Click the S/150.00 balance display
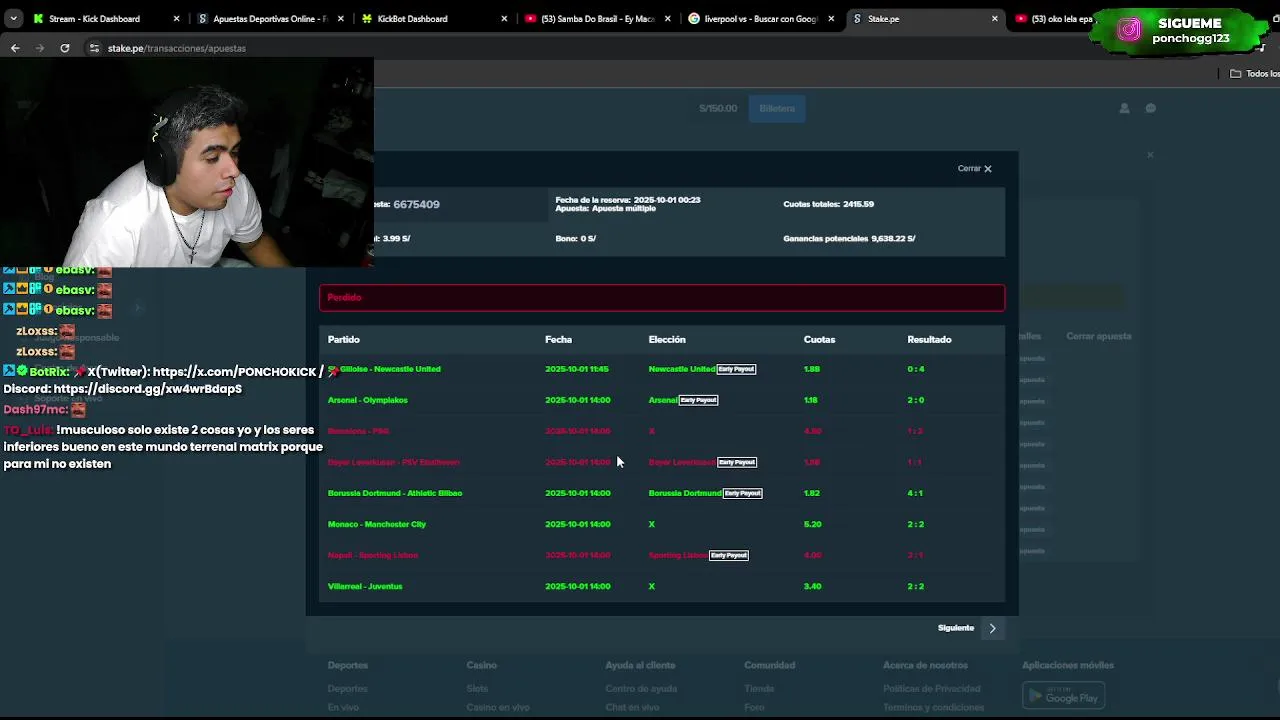 pyautogui.click(x=718, y=108)
